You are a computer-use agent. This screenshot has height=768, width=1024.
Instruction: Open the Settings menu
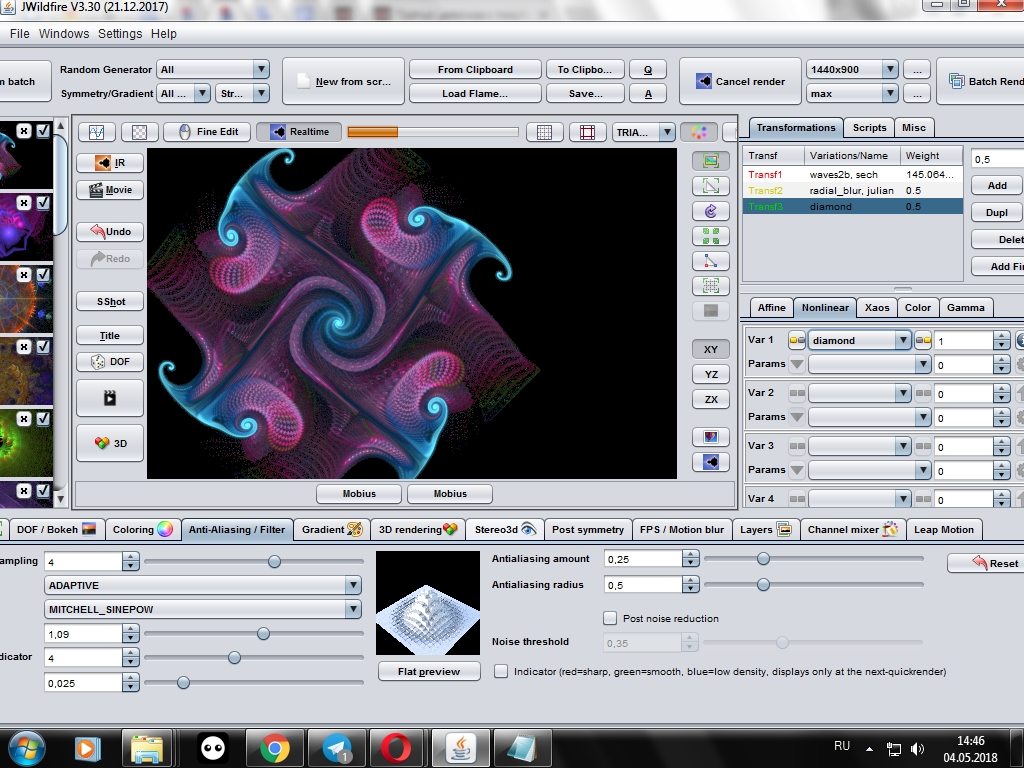[120, 33]
